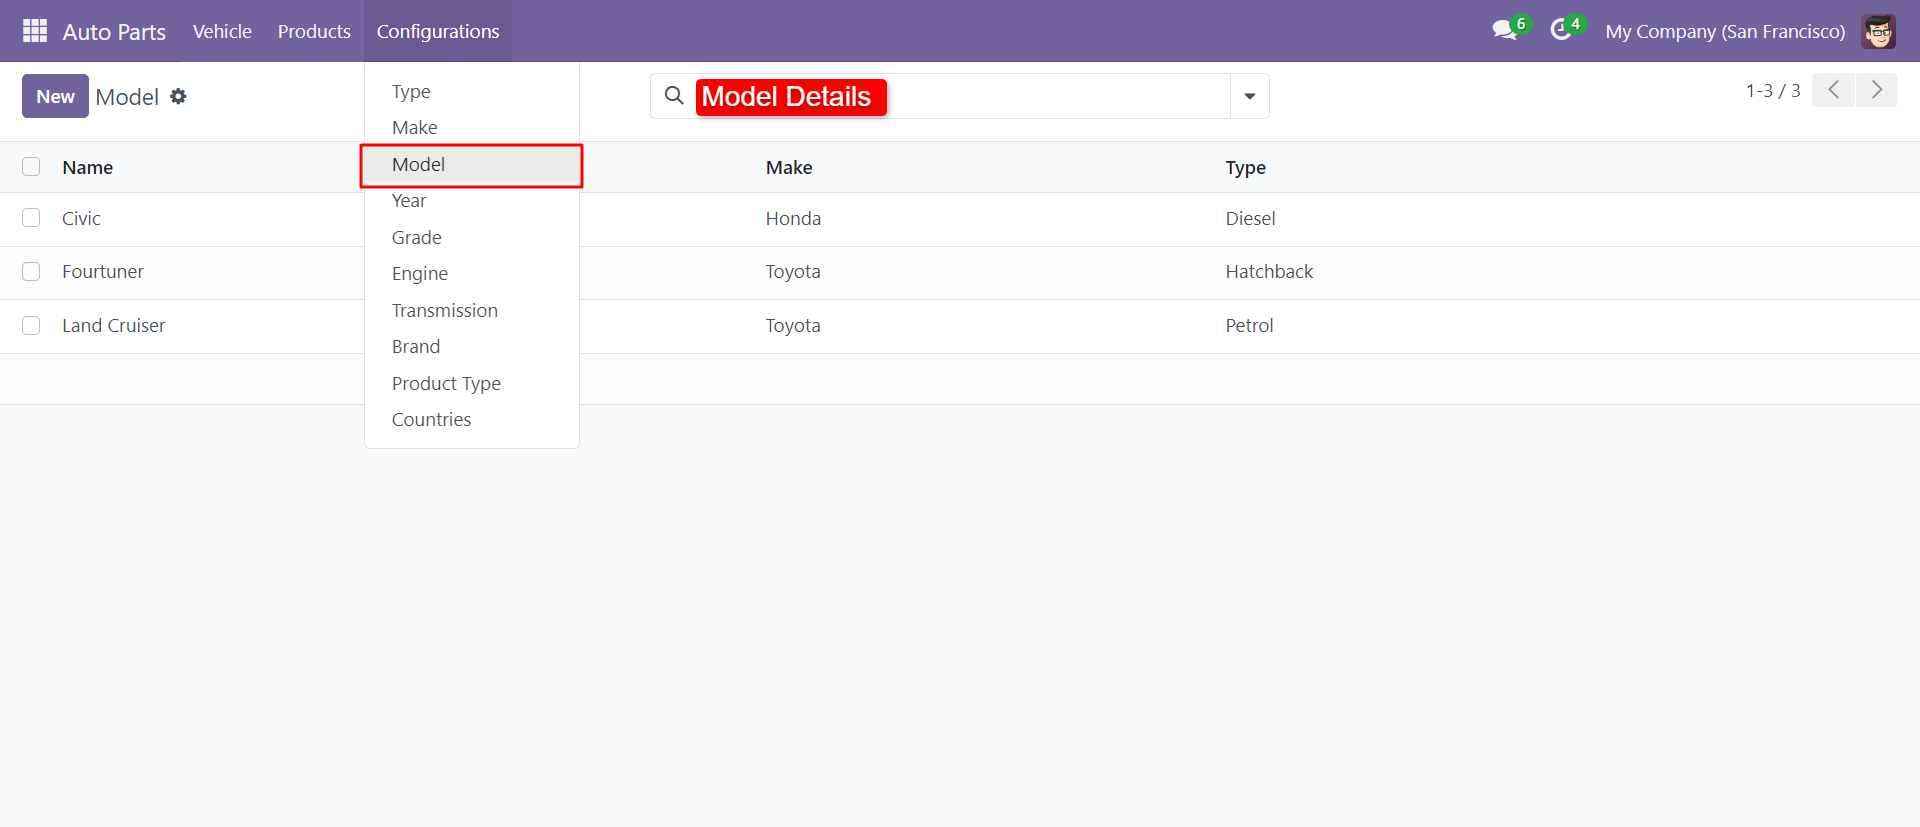Image resolution: width=1920 pixels, height=827 pixels.
Task: Select the Land Cruiser row checkbox
Action: point(31,325)
